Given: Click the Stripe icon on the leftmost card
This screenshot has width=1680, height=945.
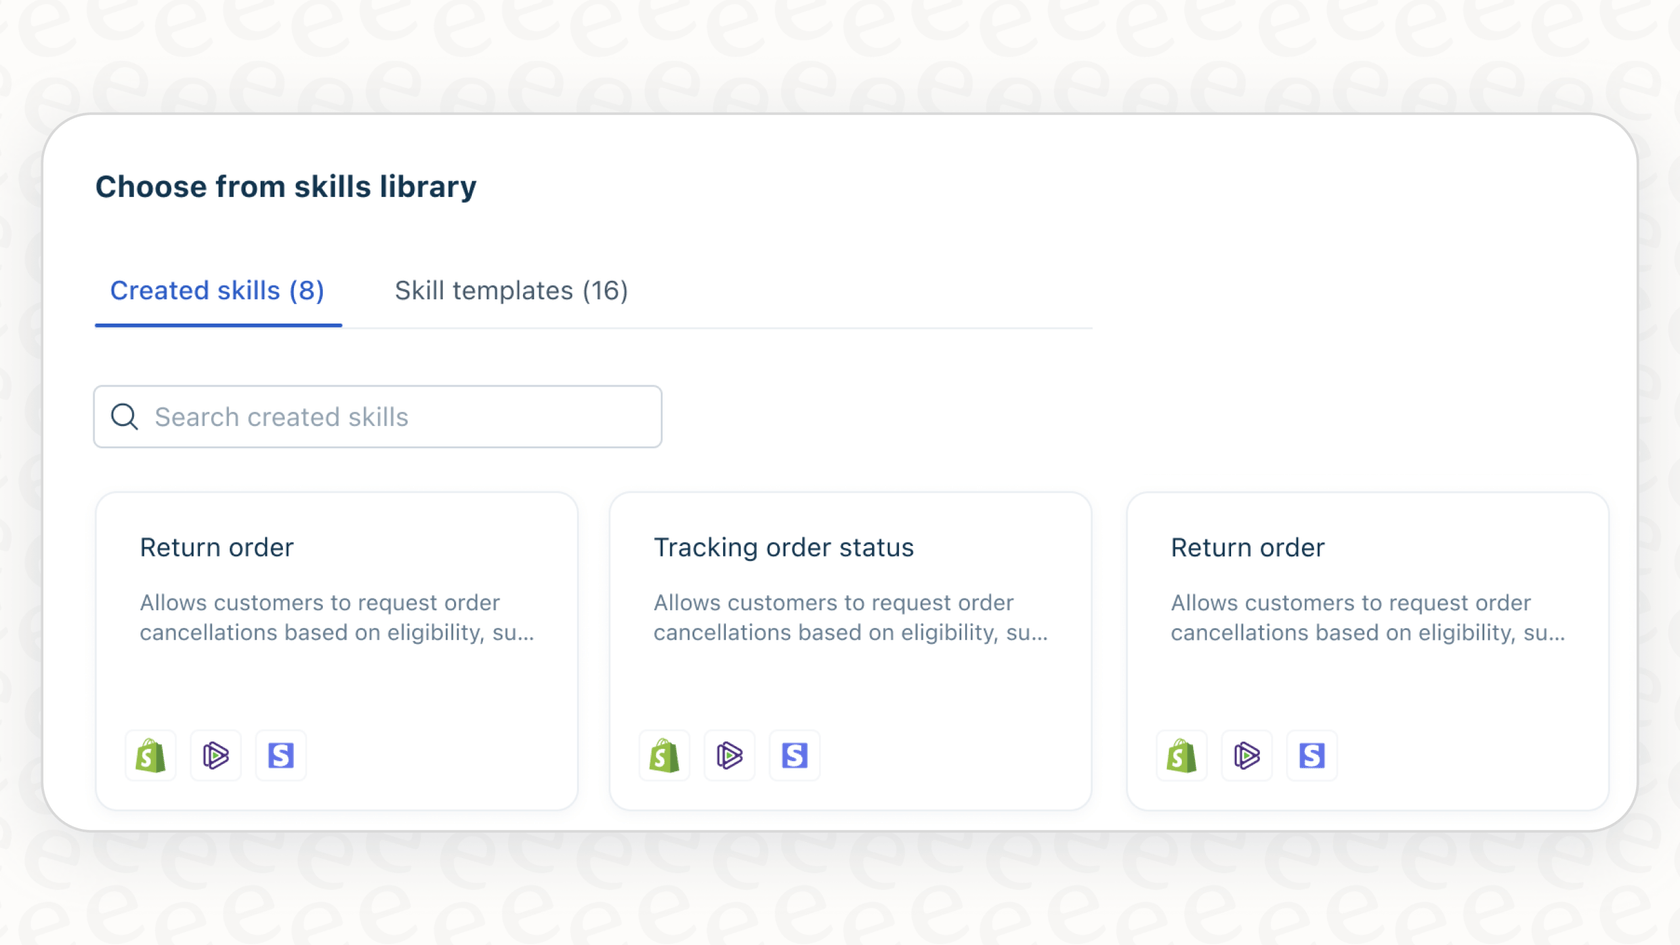Looking at the screenshot, I should coord(281,756).
